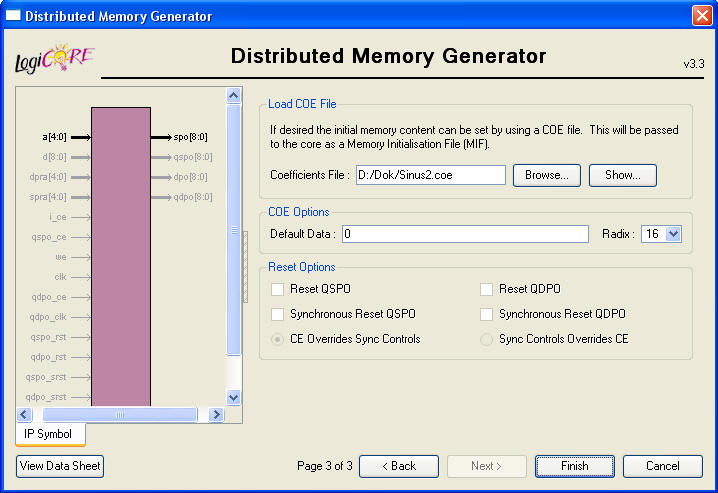Screen dimensions: 718x493
Task: Select Sync Controls Overrides CE radio button
Action: click(x=486, y=339)
